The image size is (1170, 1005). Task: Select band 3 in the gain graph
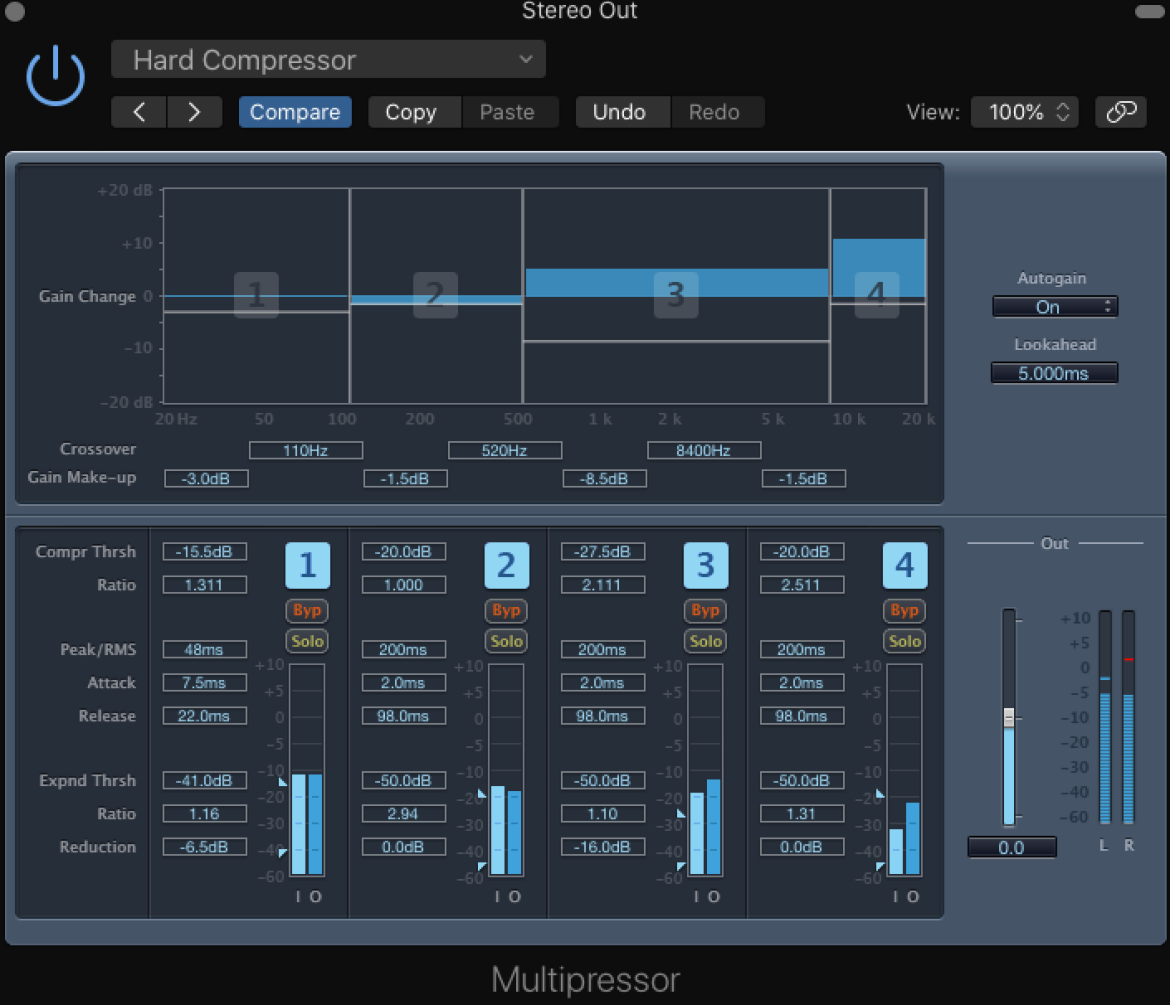coord(676,295)
